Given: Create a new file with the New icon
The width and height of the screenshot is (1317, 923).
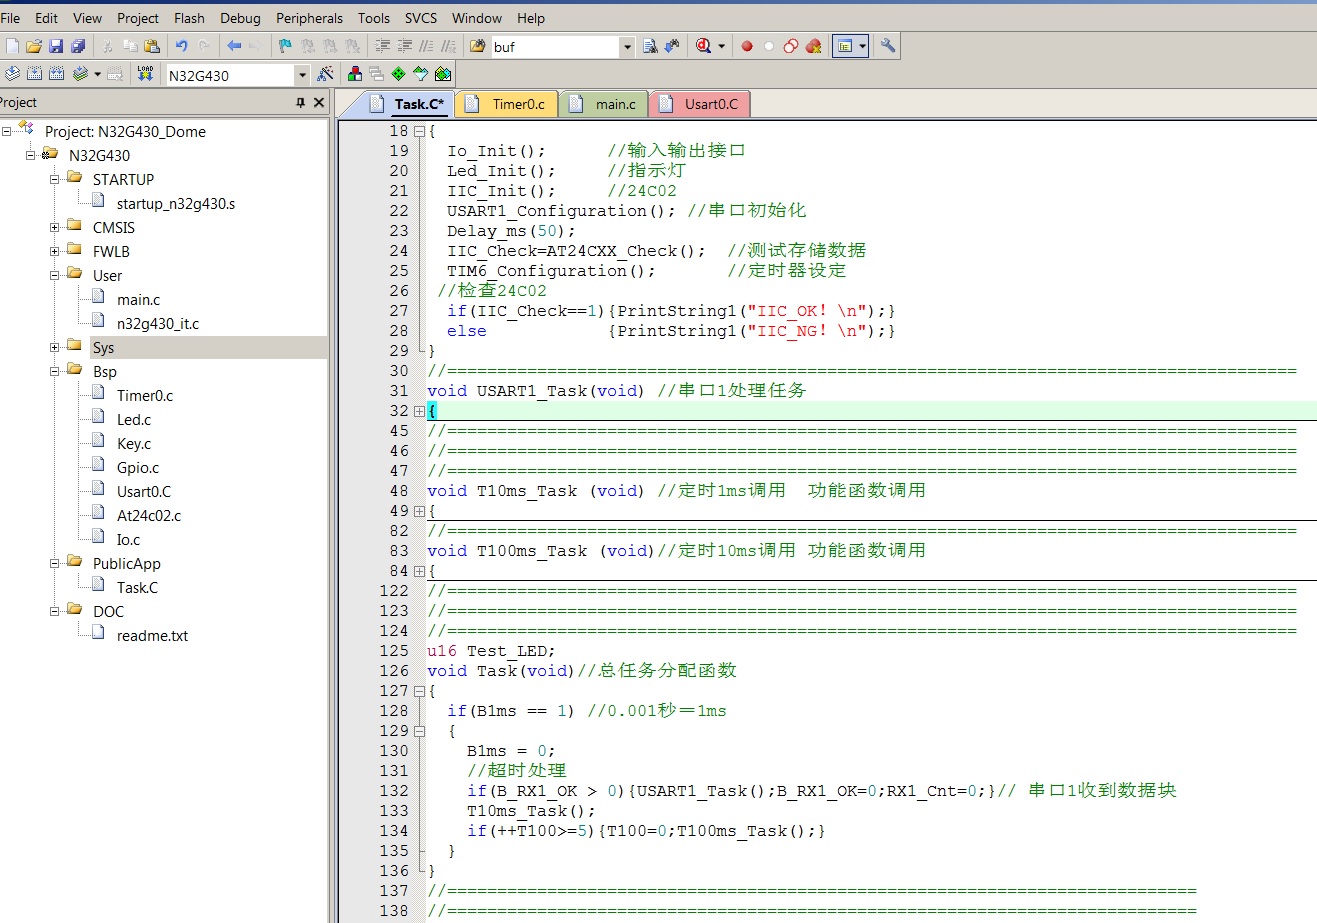Looking at the screenshot, I should (12, 46).
